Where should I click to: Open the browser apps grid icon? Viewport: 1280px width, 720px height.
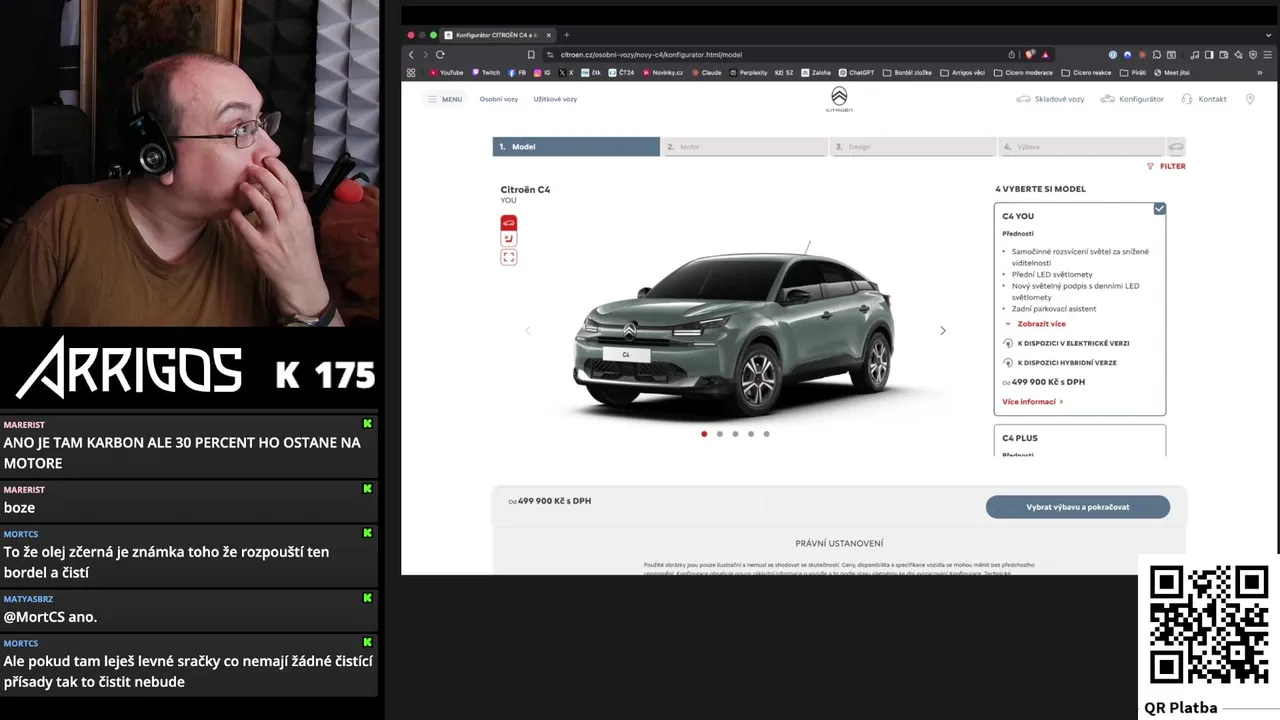pyautogui.click(x=411, y=72)
